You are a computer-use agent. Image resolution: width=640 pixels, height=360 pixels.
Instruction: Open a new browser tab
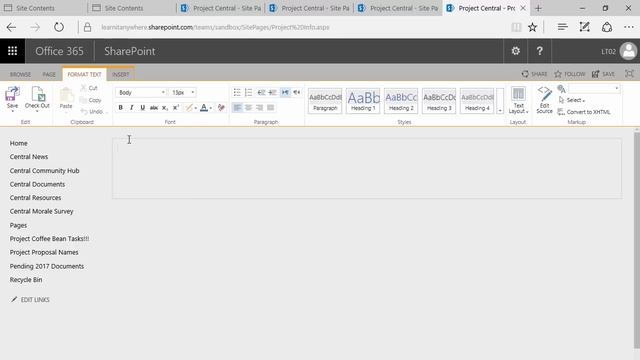[538, 8]
